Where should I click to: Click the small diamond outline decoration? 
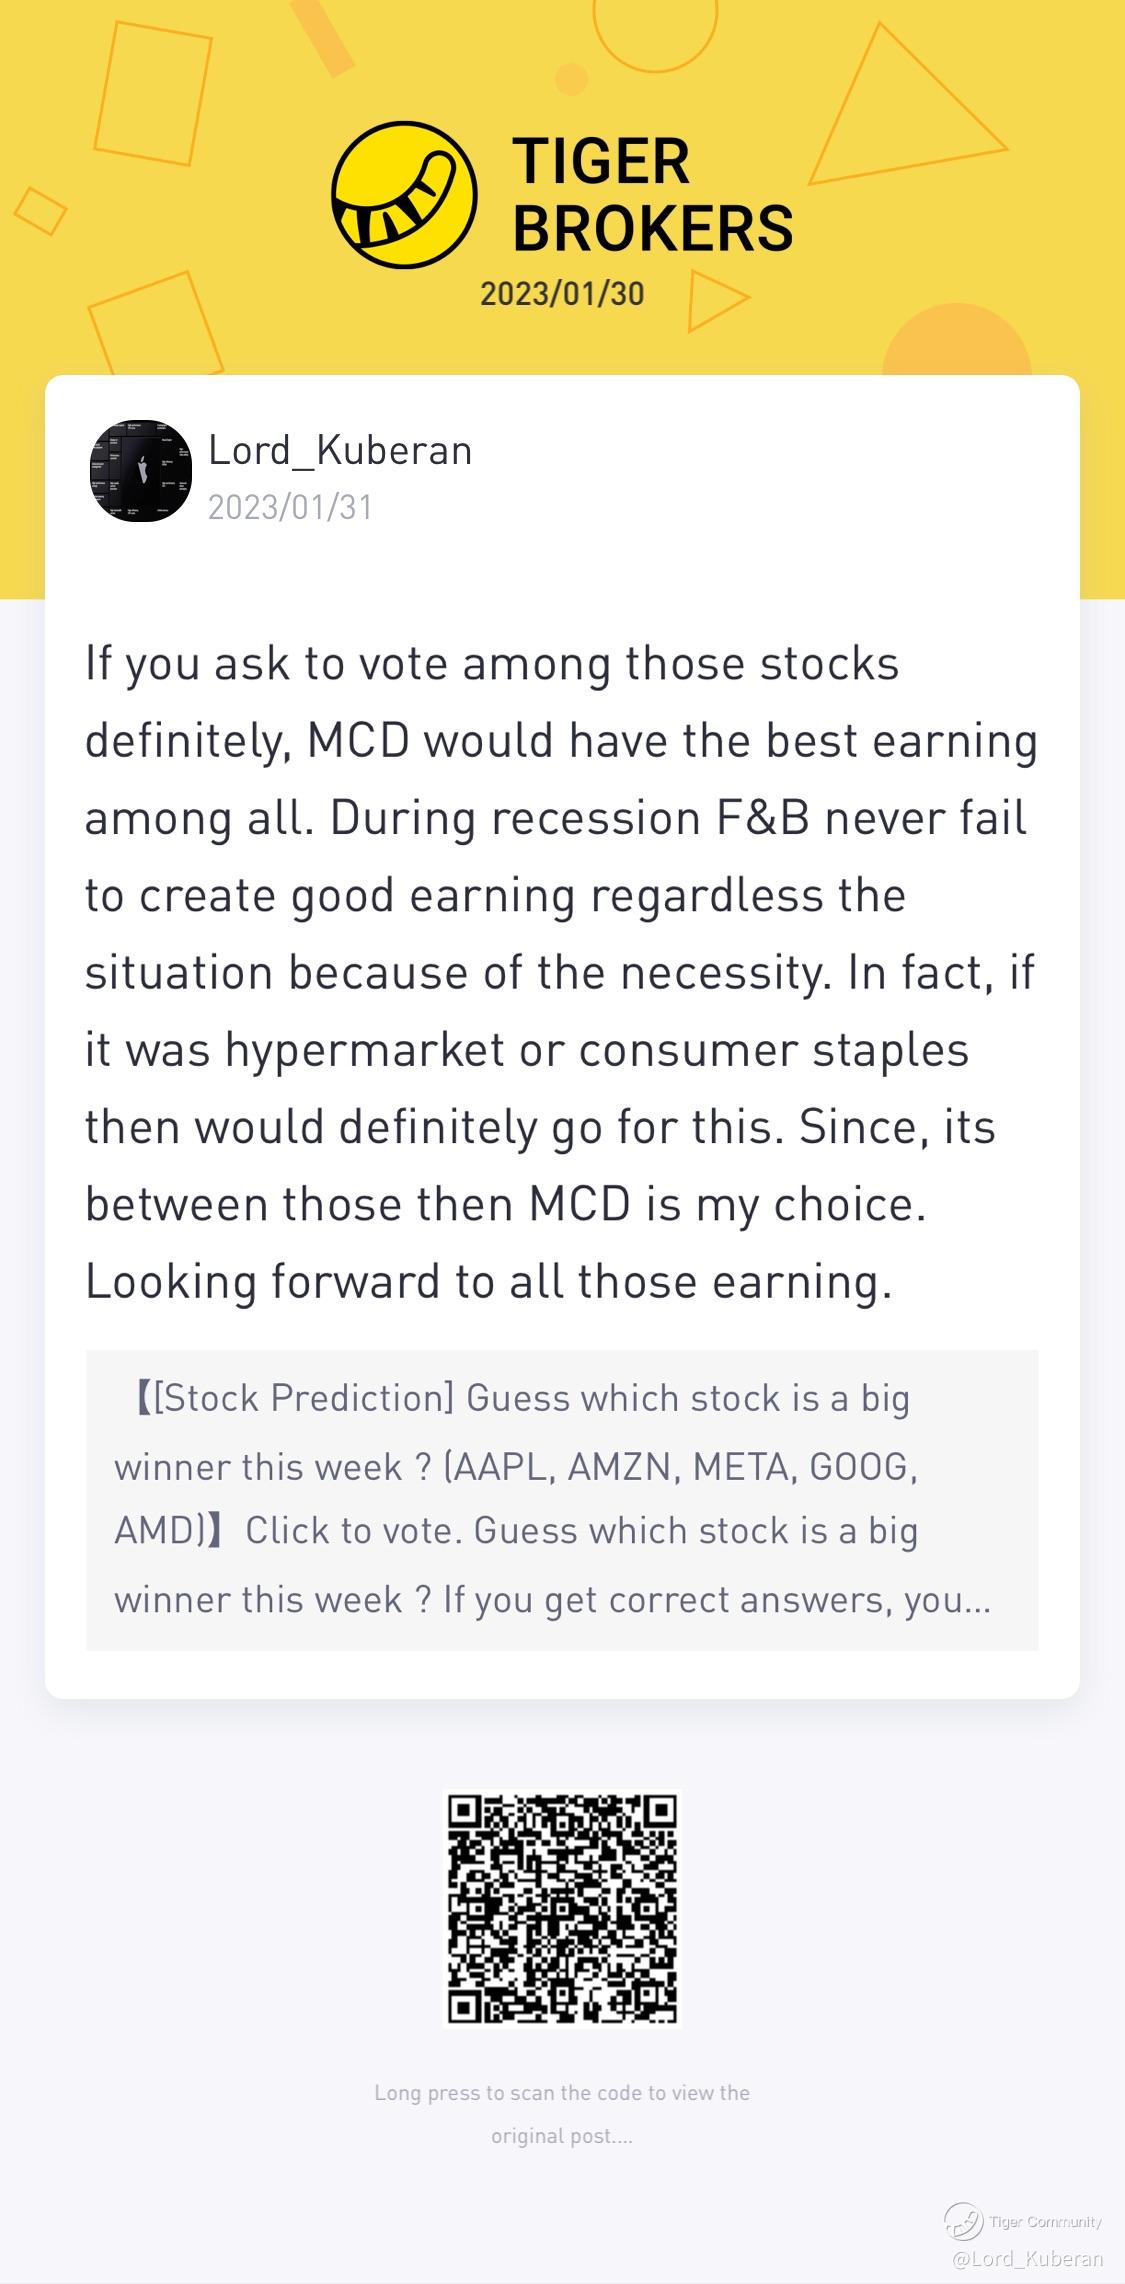[x=40, y=210]
